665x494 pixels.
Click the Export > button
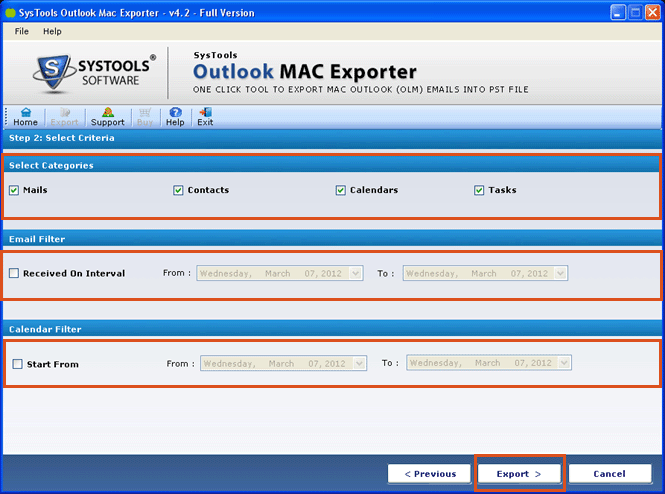click(519, 473)
